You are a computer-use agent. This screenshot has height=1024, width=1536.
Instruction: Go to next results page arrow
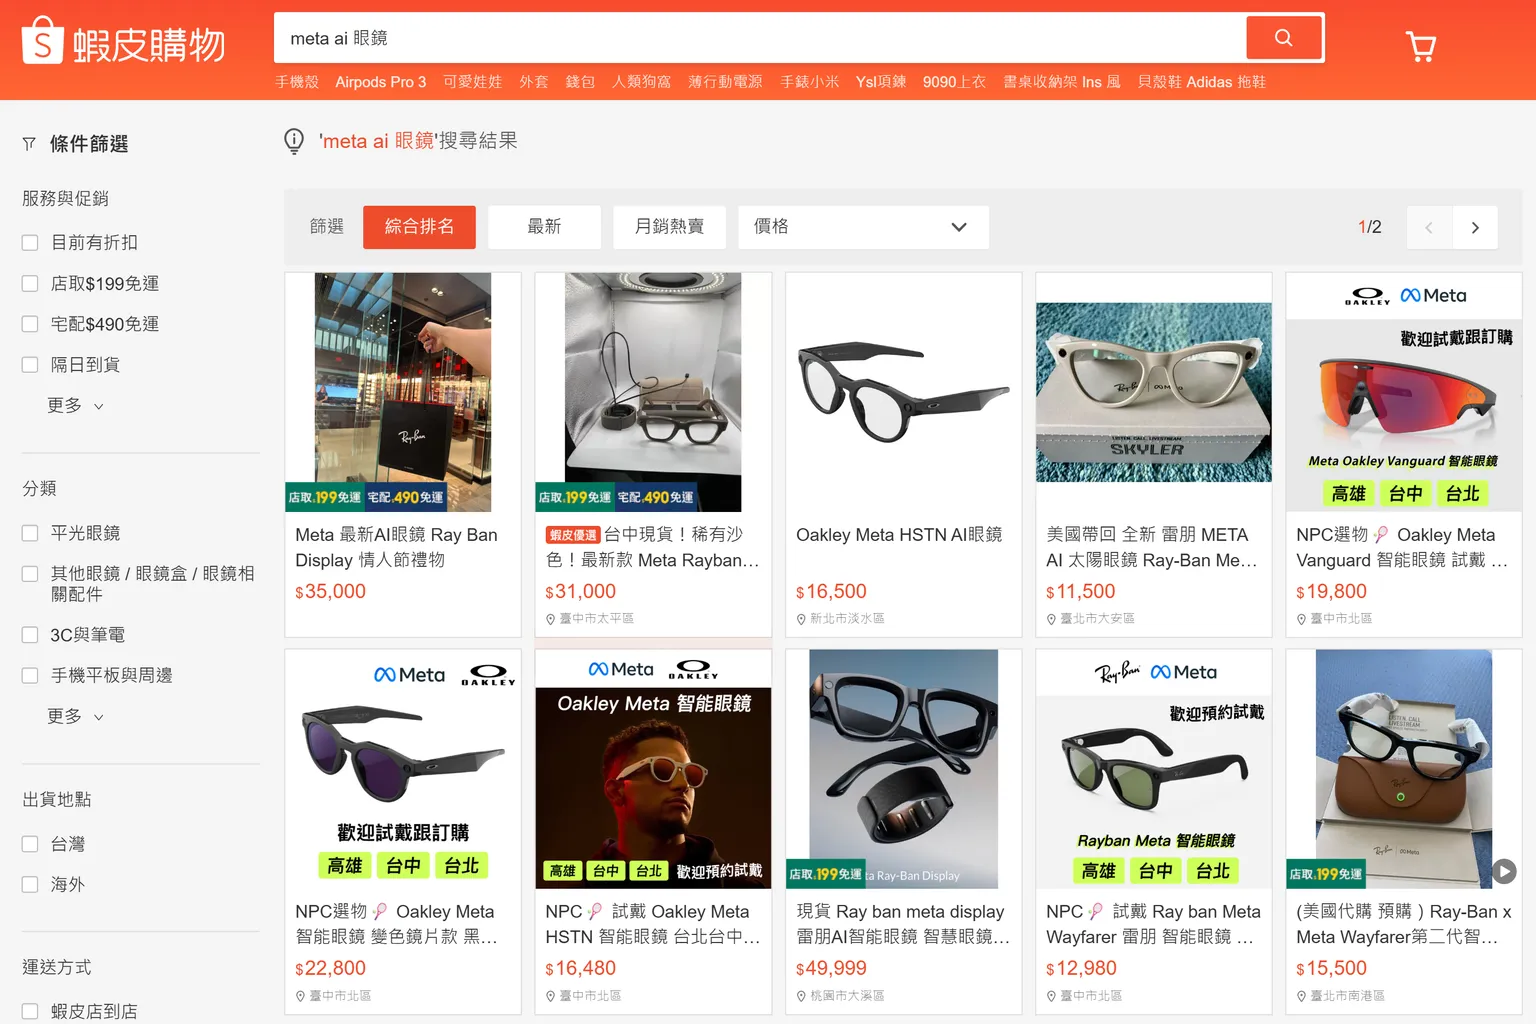tap(1475, 227)
